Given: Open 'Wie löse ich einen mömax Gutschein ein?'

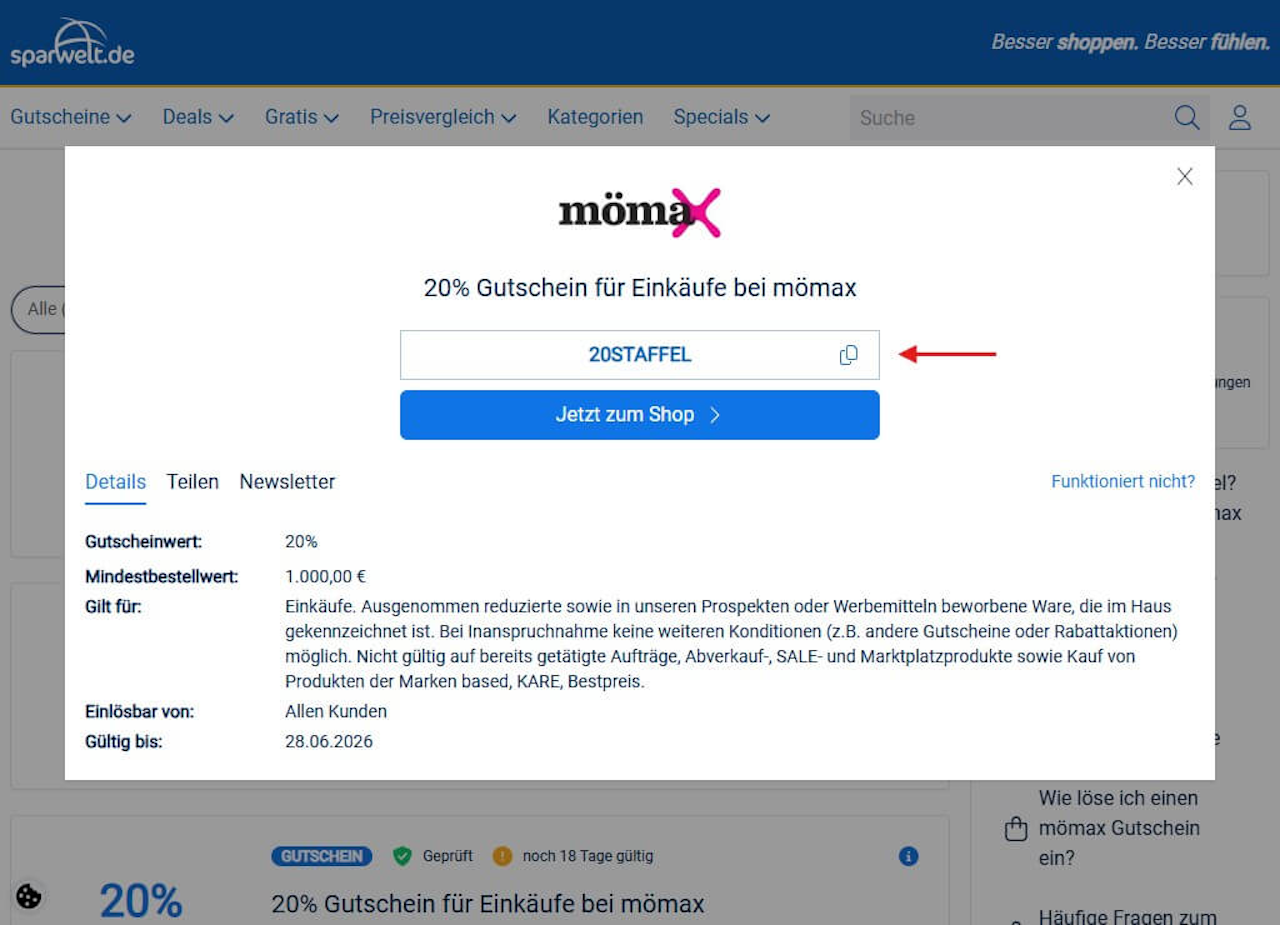Looking at the screenshot, I should [1119, 828].
